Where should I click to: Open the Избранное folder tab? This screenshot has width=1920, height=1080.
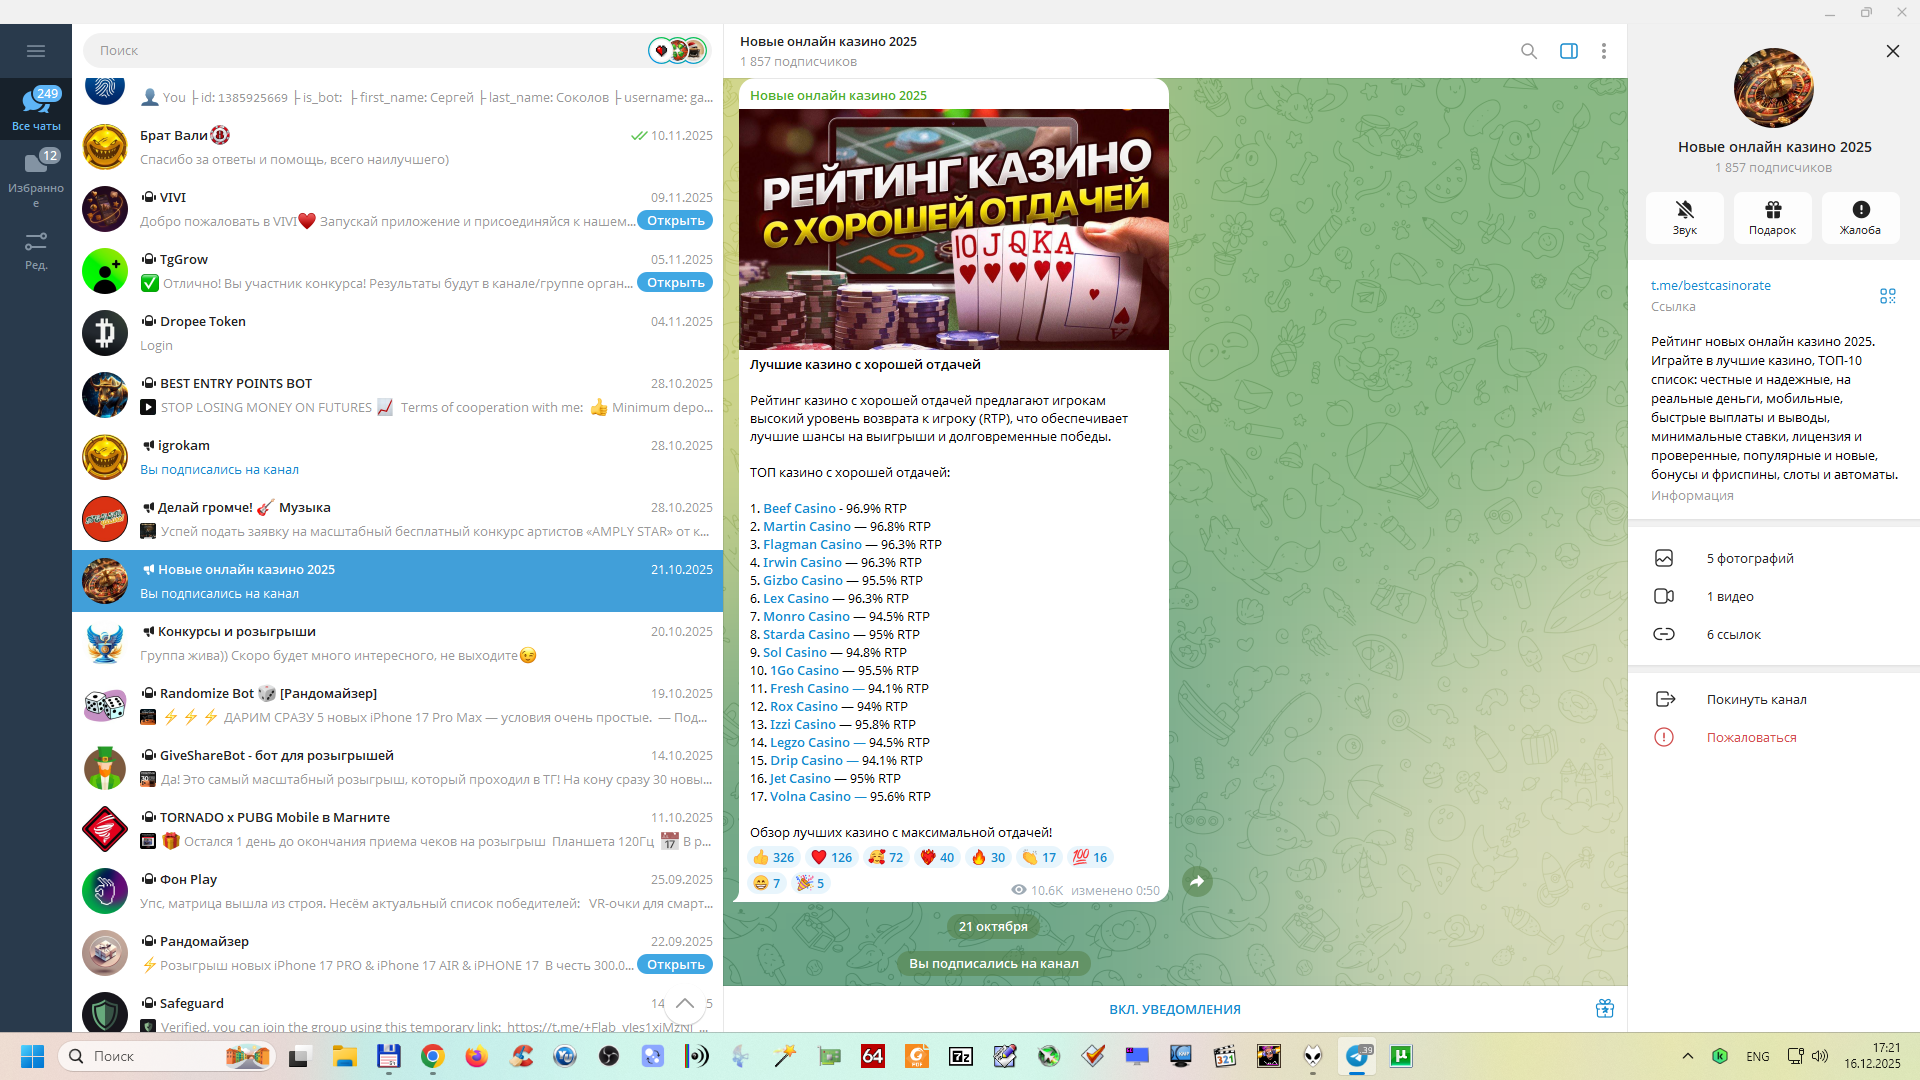coord(36,176)
